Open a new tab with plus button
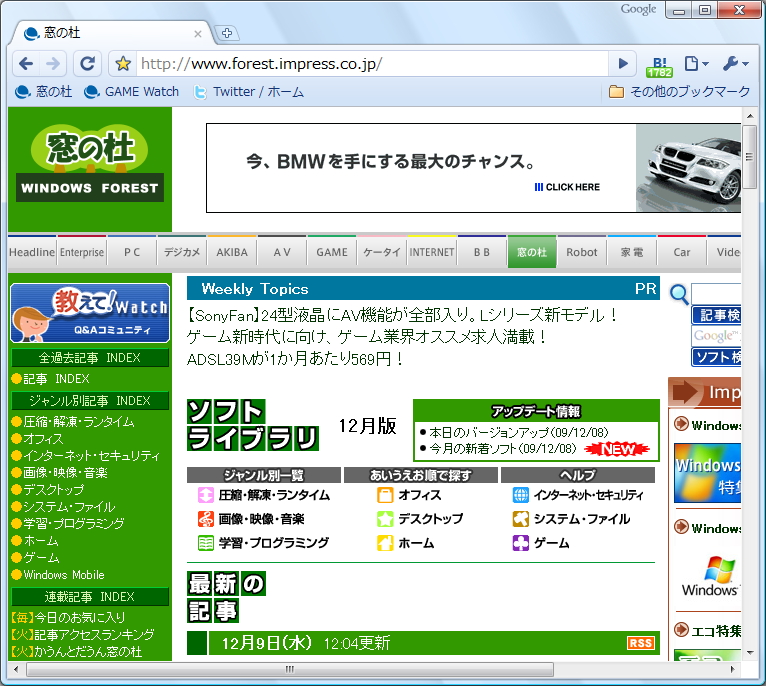Image resolution: width=766 pixels, height=686 pixels. (227, 33)
